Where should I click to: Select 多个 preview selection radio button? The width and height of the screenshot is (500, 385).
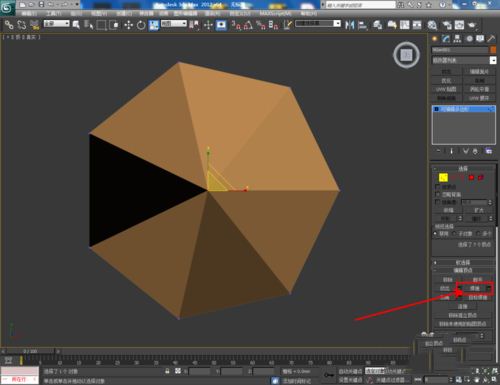tap(479, 234)
